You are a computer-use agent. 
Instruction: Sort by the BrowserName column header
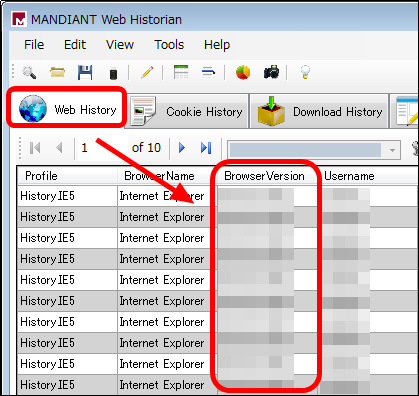click(167, 176)
